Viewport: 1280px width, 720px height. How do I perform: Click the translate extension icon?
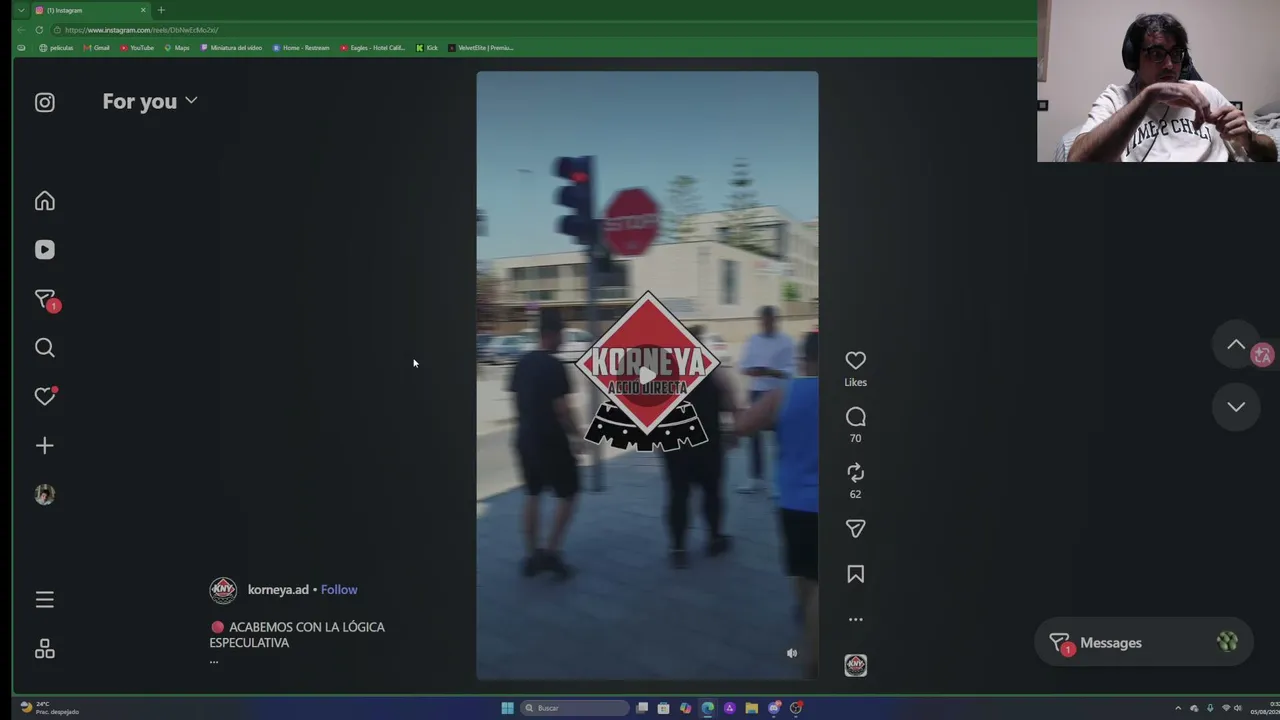1263,356
